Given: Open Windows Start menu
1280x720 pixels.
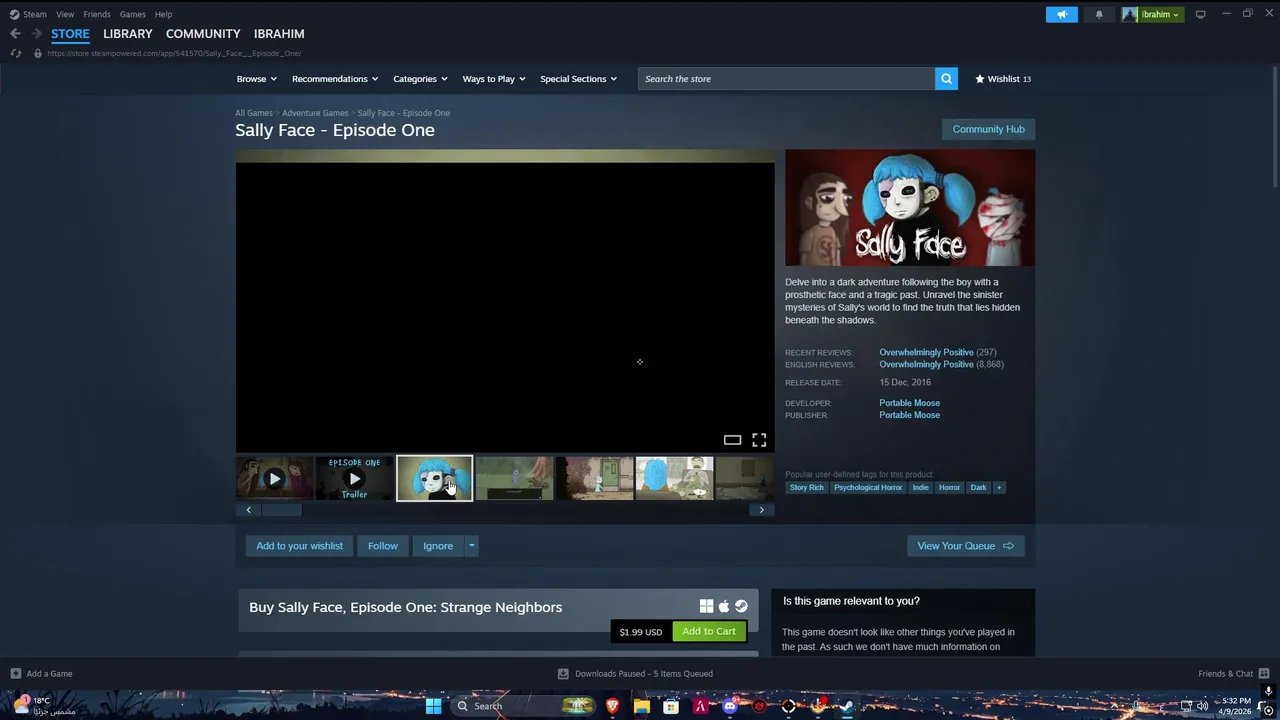Looking at the screenshot, I should [x=433, y=706].
